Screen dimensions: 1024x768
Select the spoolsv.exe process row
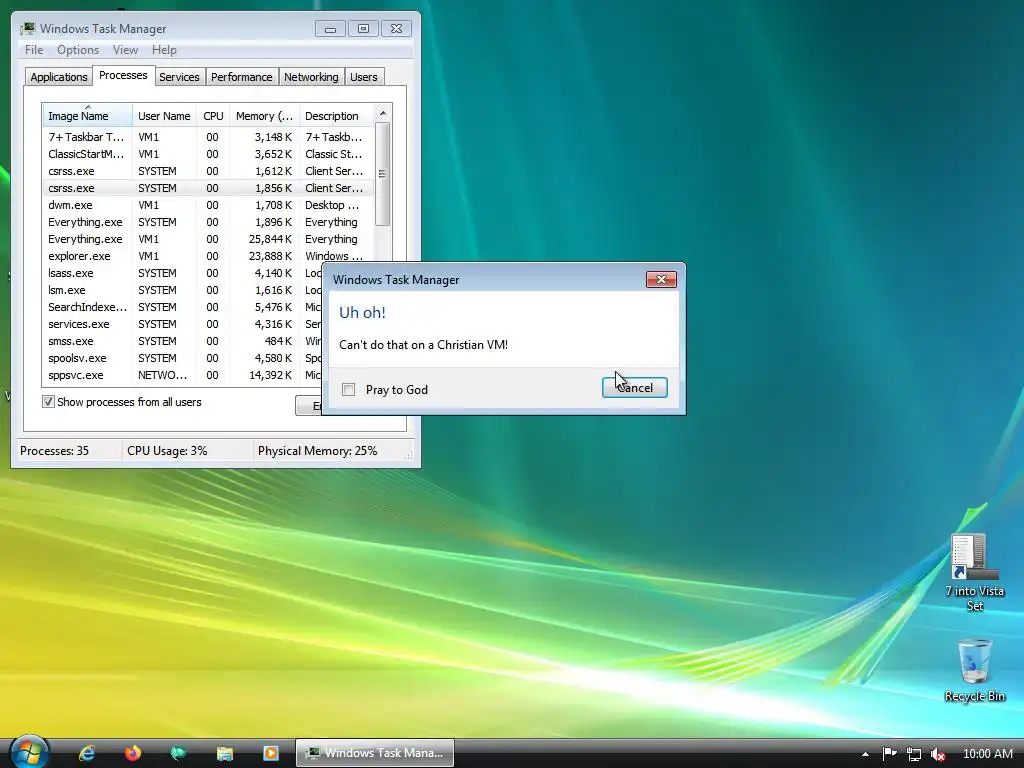coord(183,358)
